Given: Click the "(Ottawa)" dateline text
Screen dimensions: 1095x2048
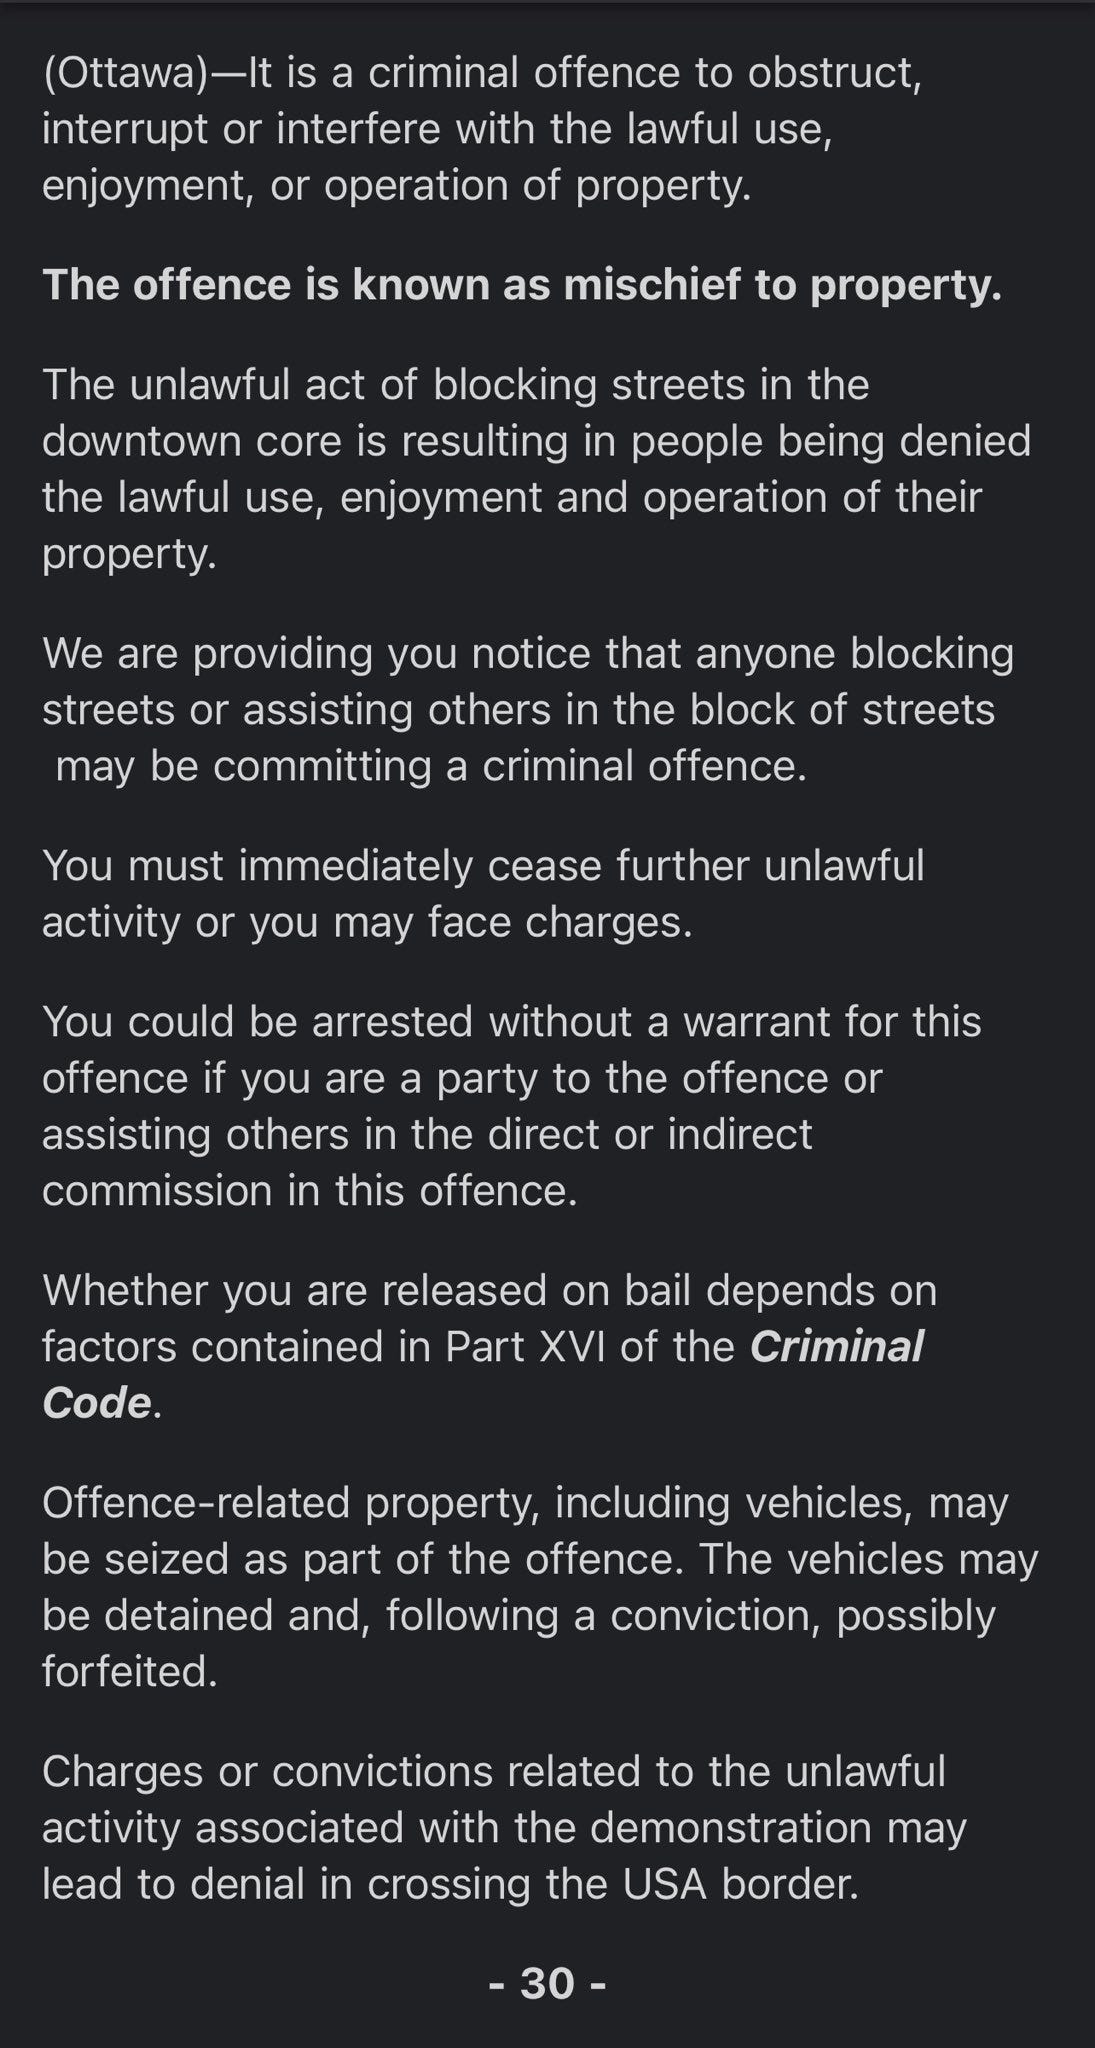Looking at the screenshot, I should pyautogui.click(x=123, y=74).
